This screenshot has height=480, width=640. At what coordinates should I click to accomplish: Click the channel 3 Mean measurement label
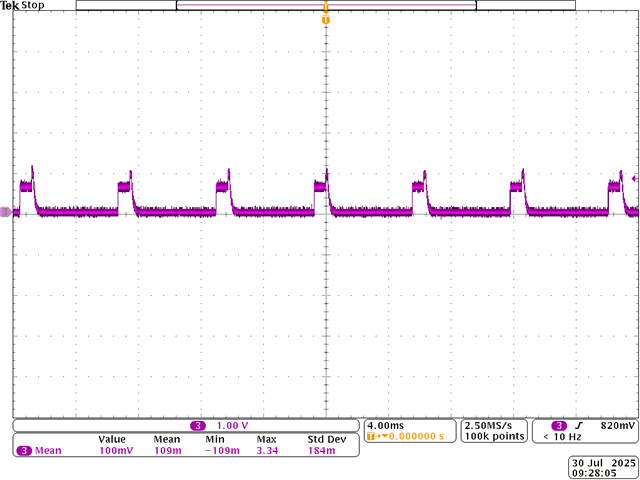click(40, 451)
